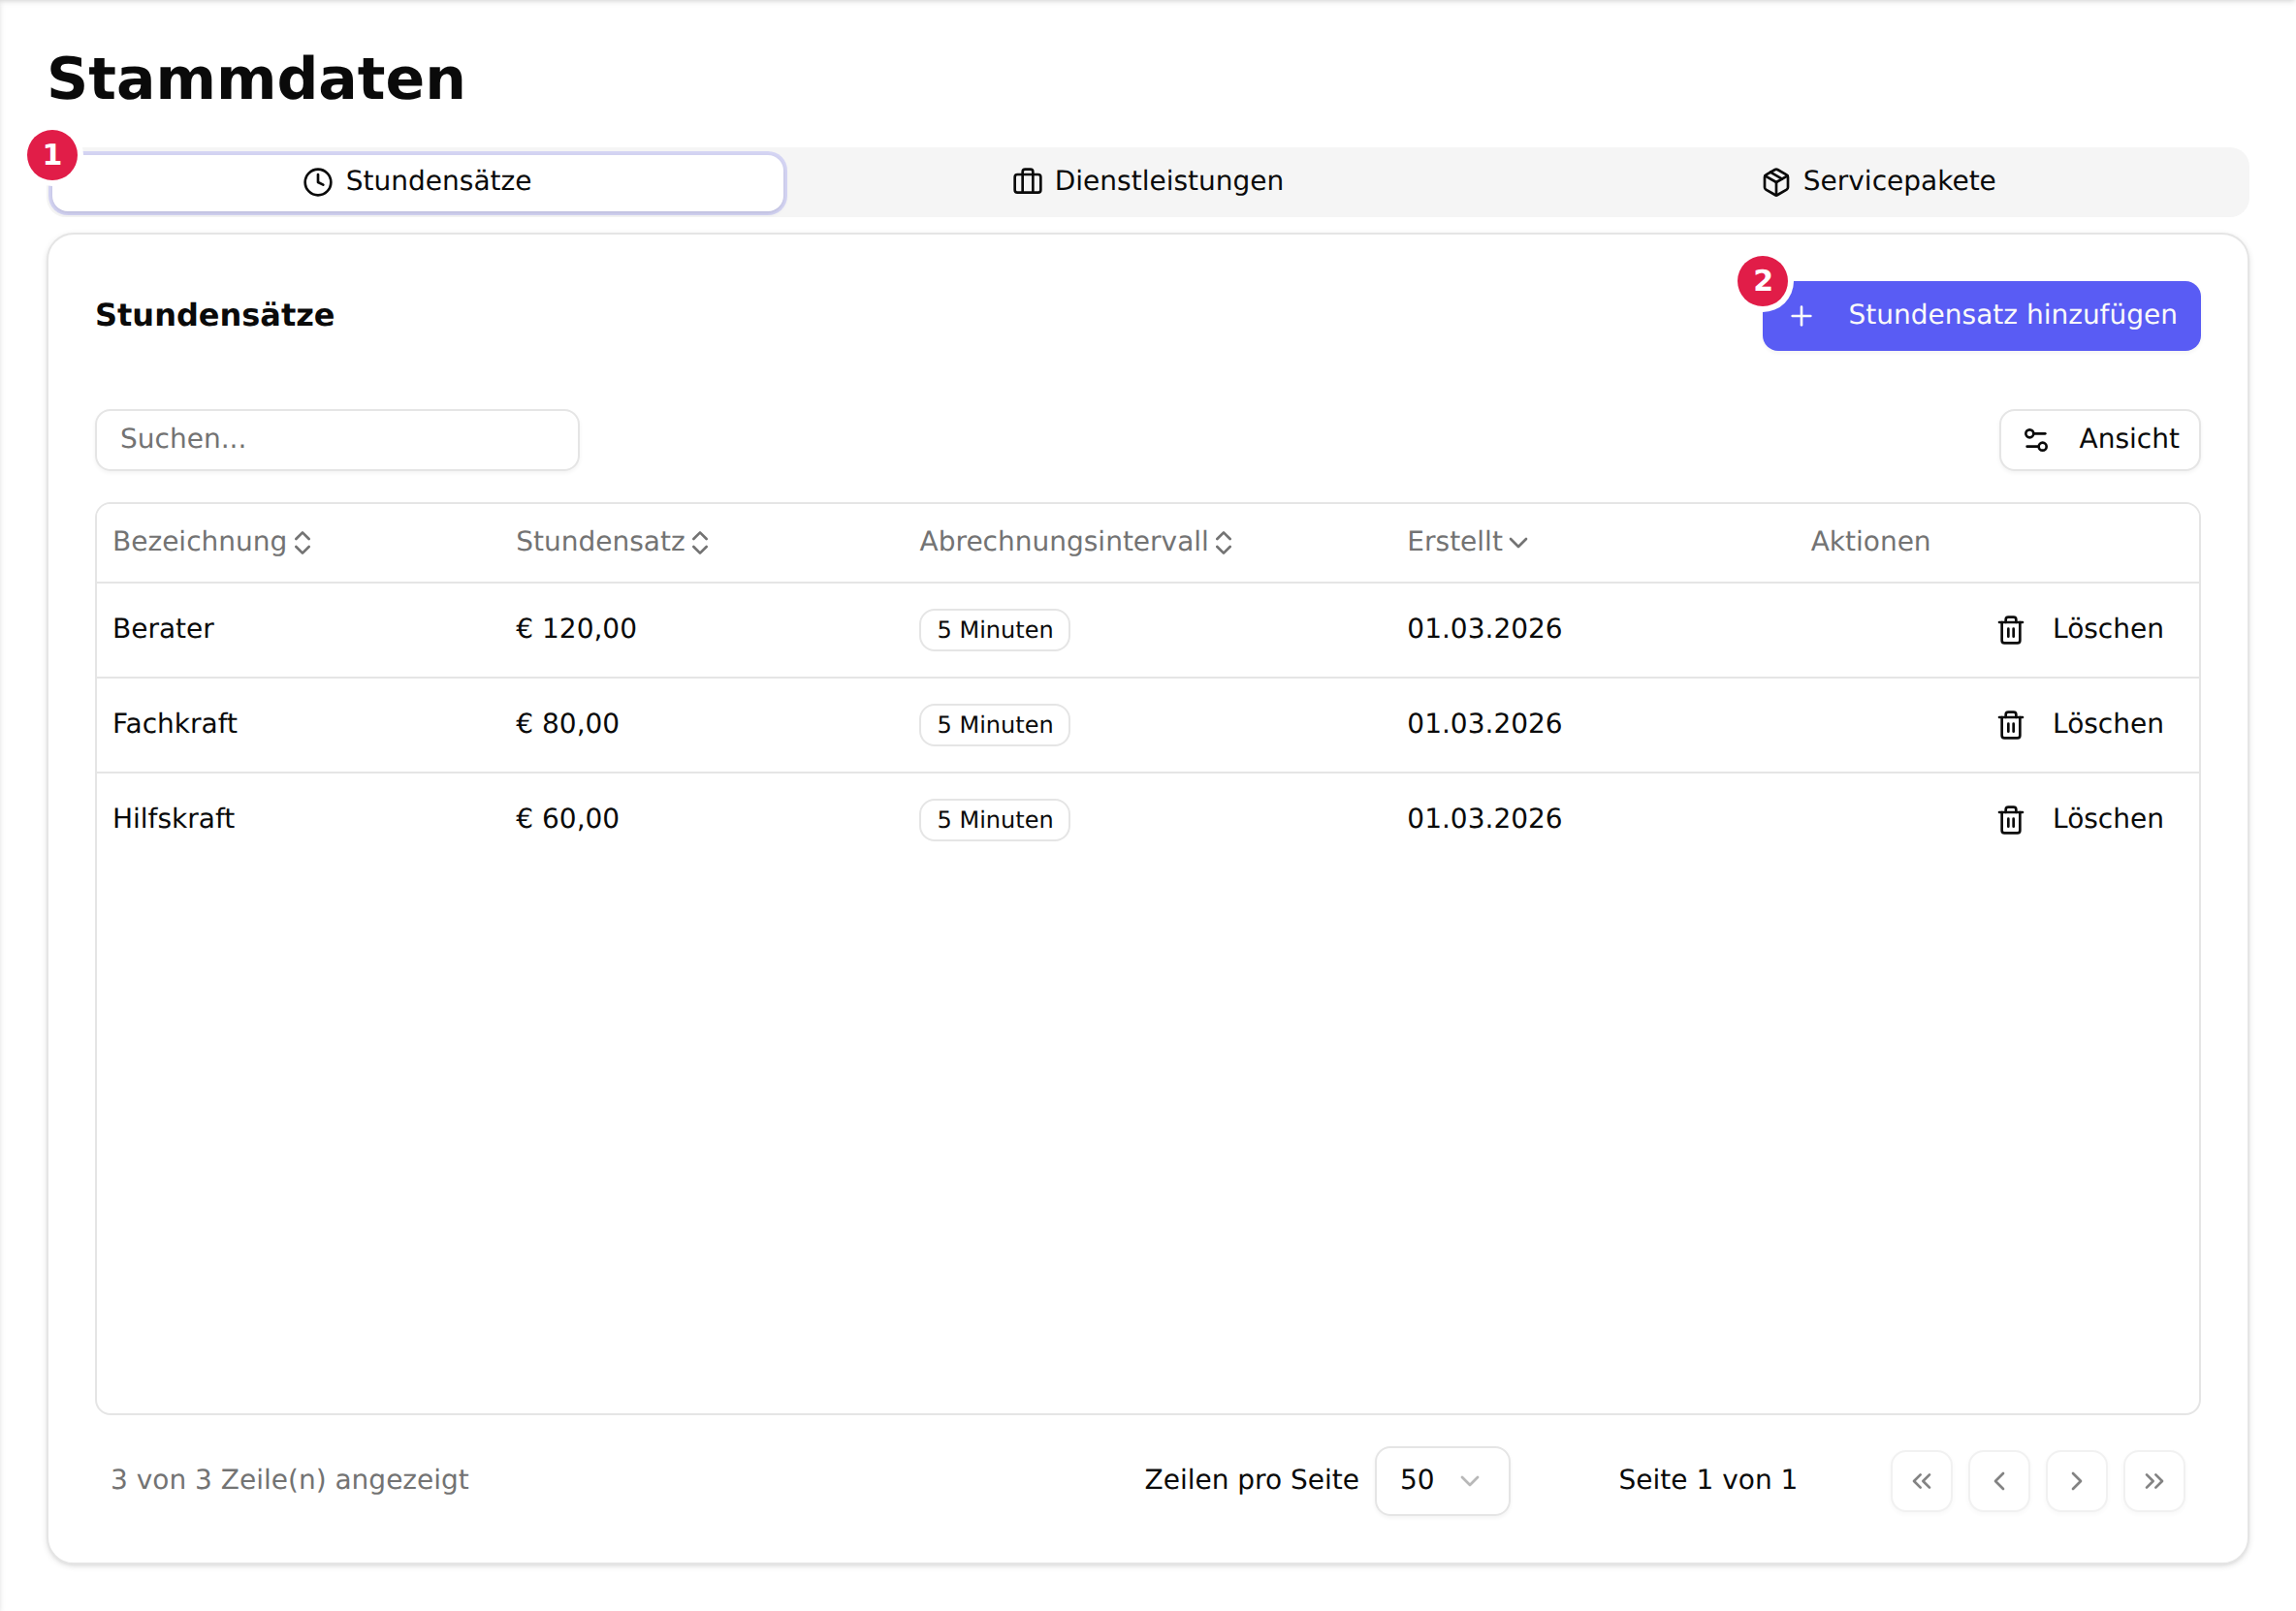Click the € 60,00 rate value
The height and width of the screenshot is (1611, 2296).
567,819
